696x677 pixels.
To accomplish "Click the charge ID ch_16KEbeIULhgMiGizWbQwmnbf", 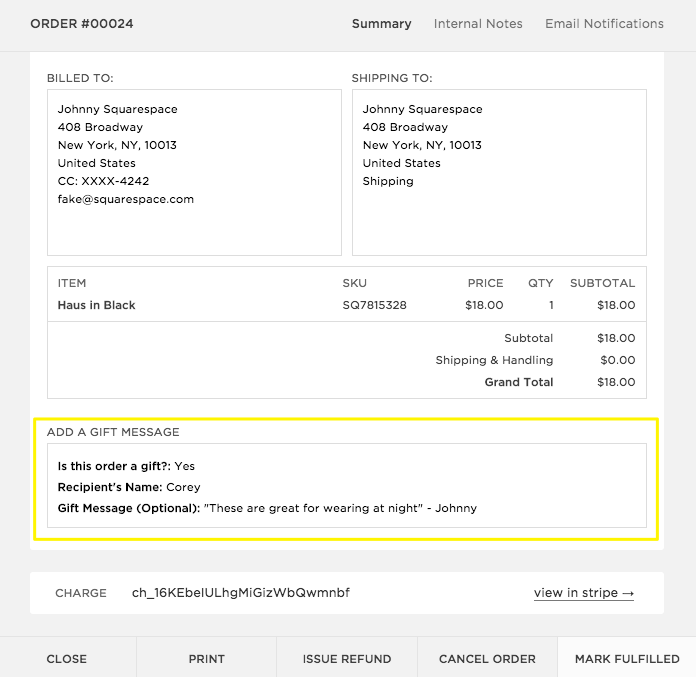I will pos(240,593).
